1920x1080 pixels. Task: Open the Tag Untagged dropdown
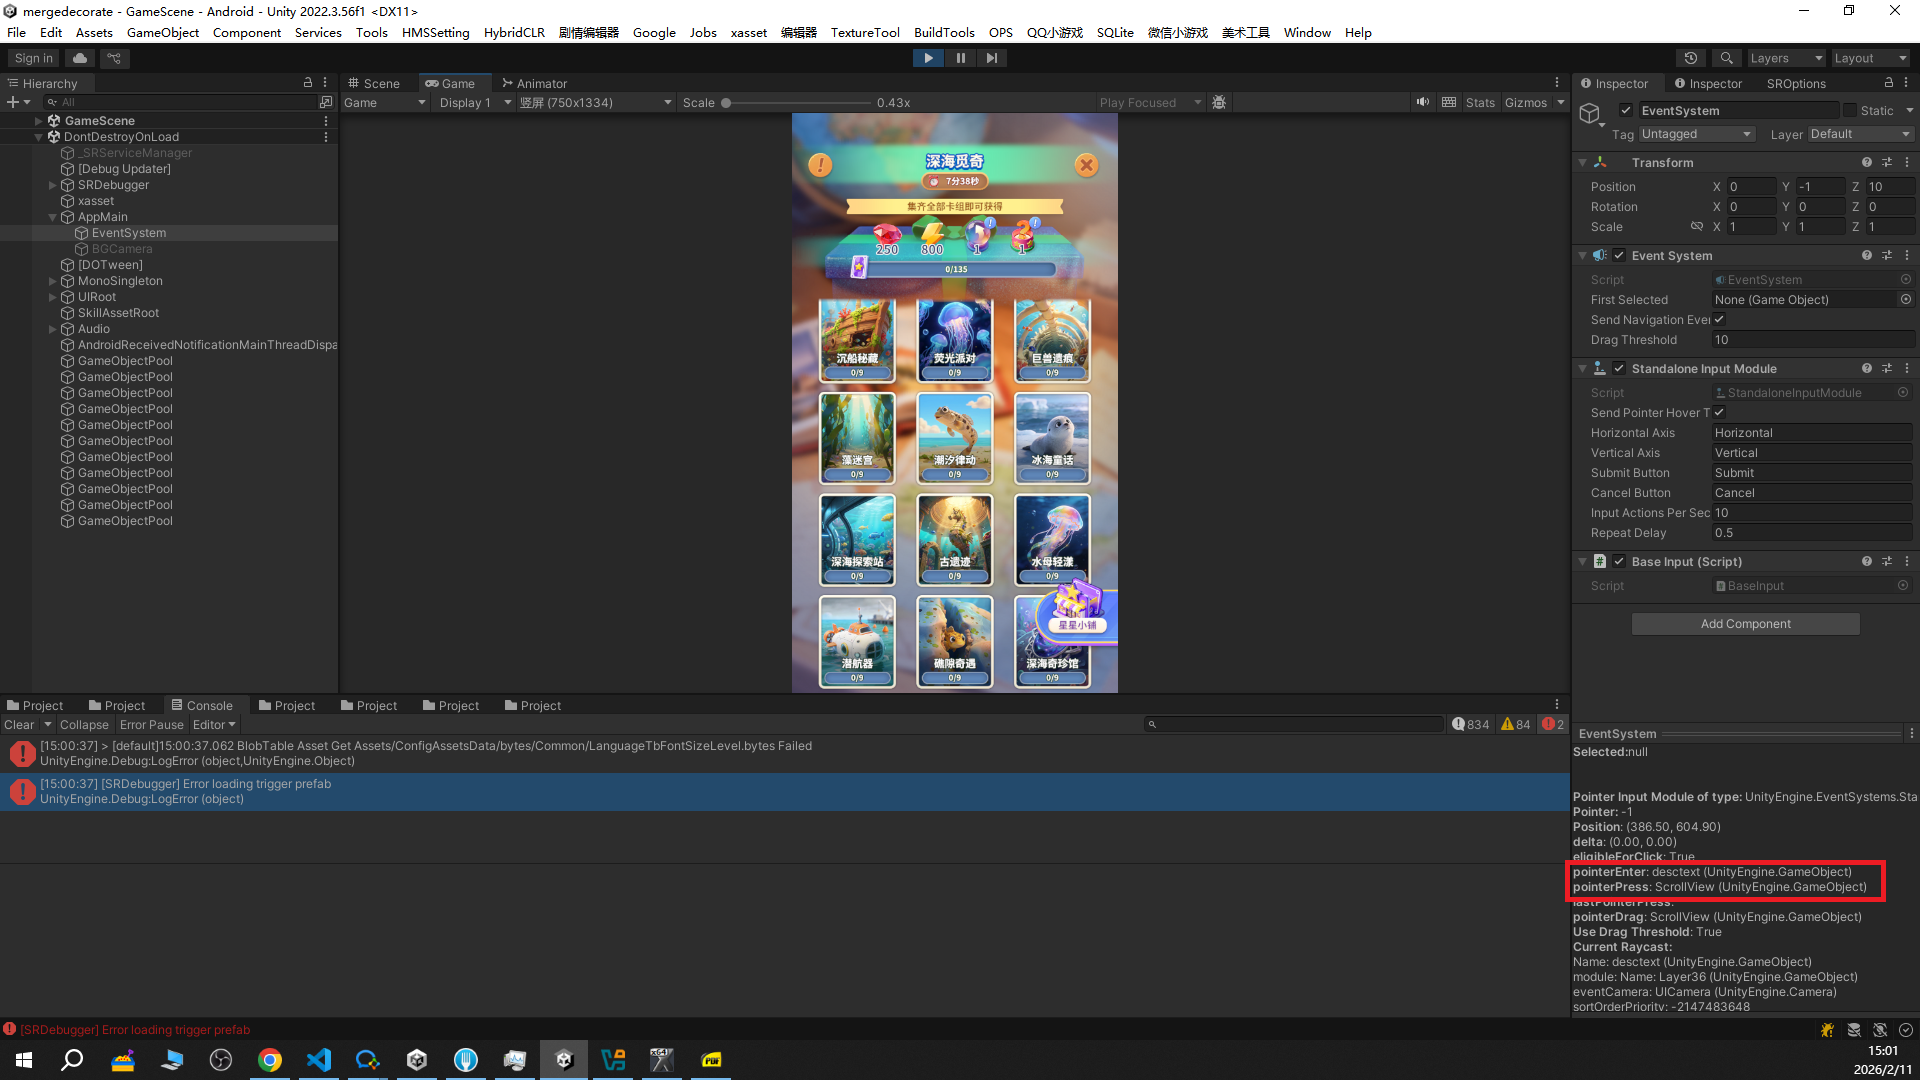pos(1697,134)
